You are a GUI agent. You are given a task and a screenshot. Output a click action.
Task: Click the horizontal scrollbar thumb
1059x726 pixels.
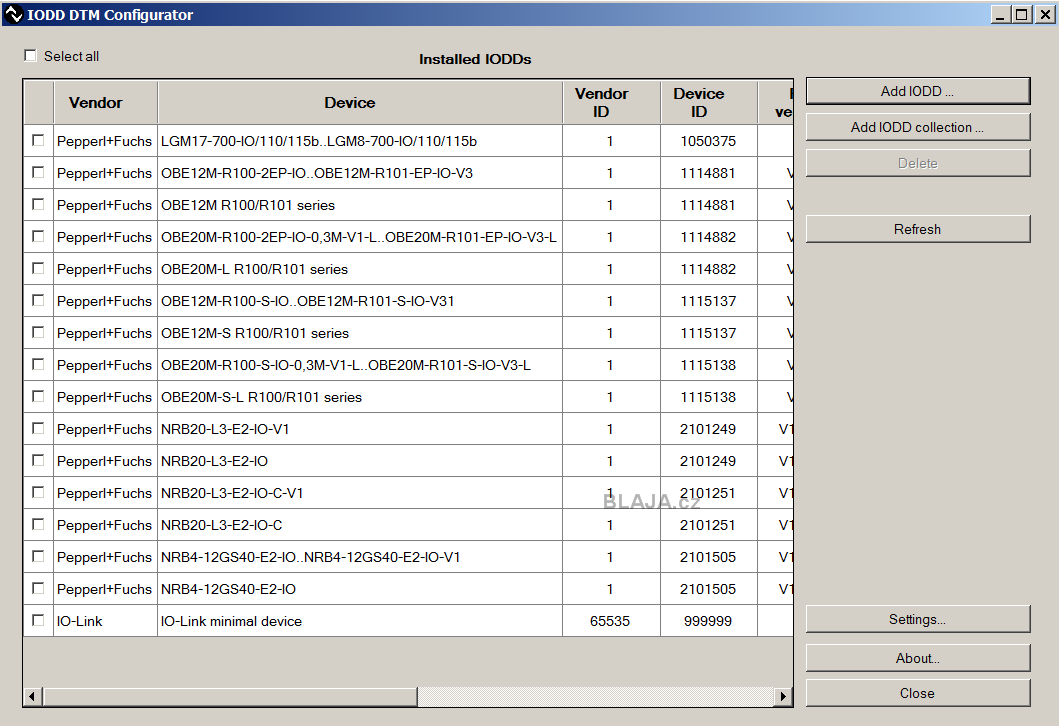[x=230, y=696]
